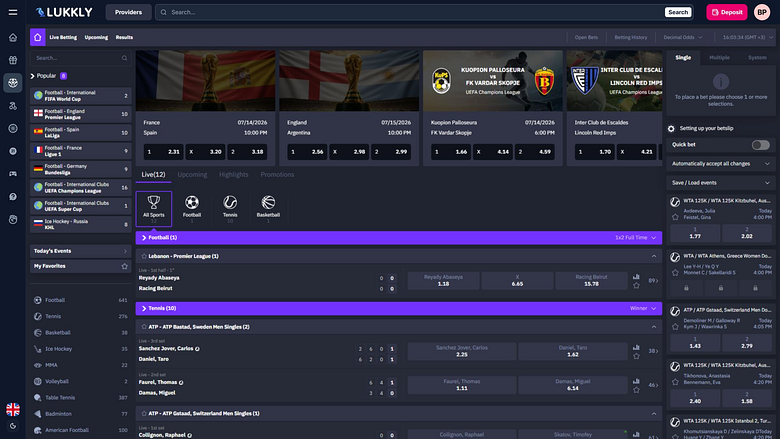Click the My Favorites star icon
This screenshot has width=780, height=439.
point(124,266)
